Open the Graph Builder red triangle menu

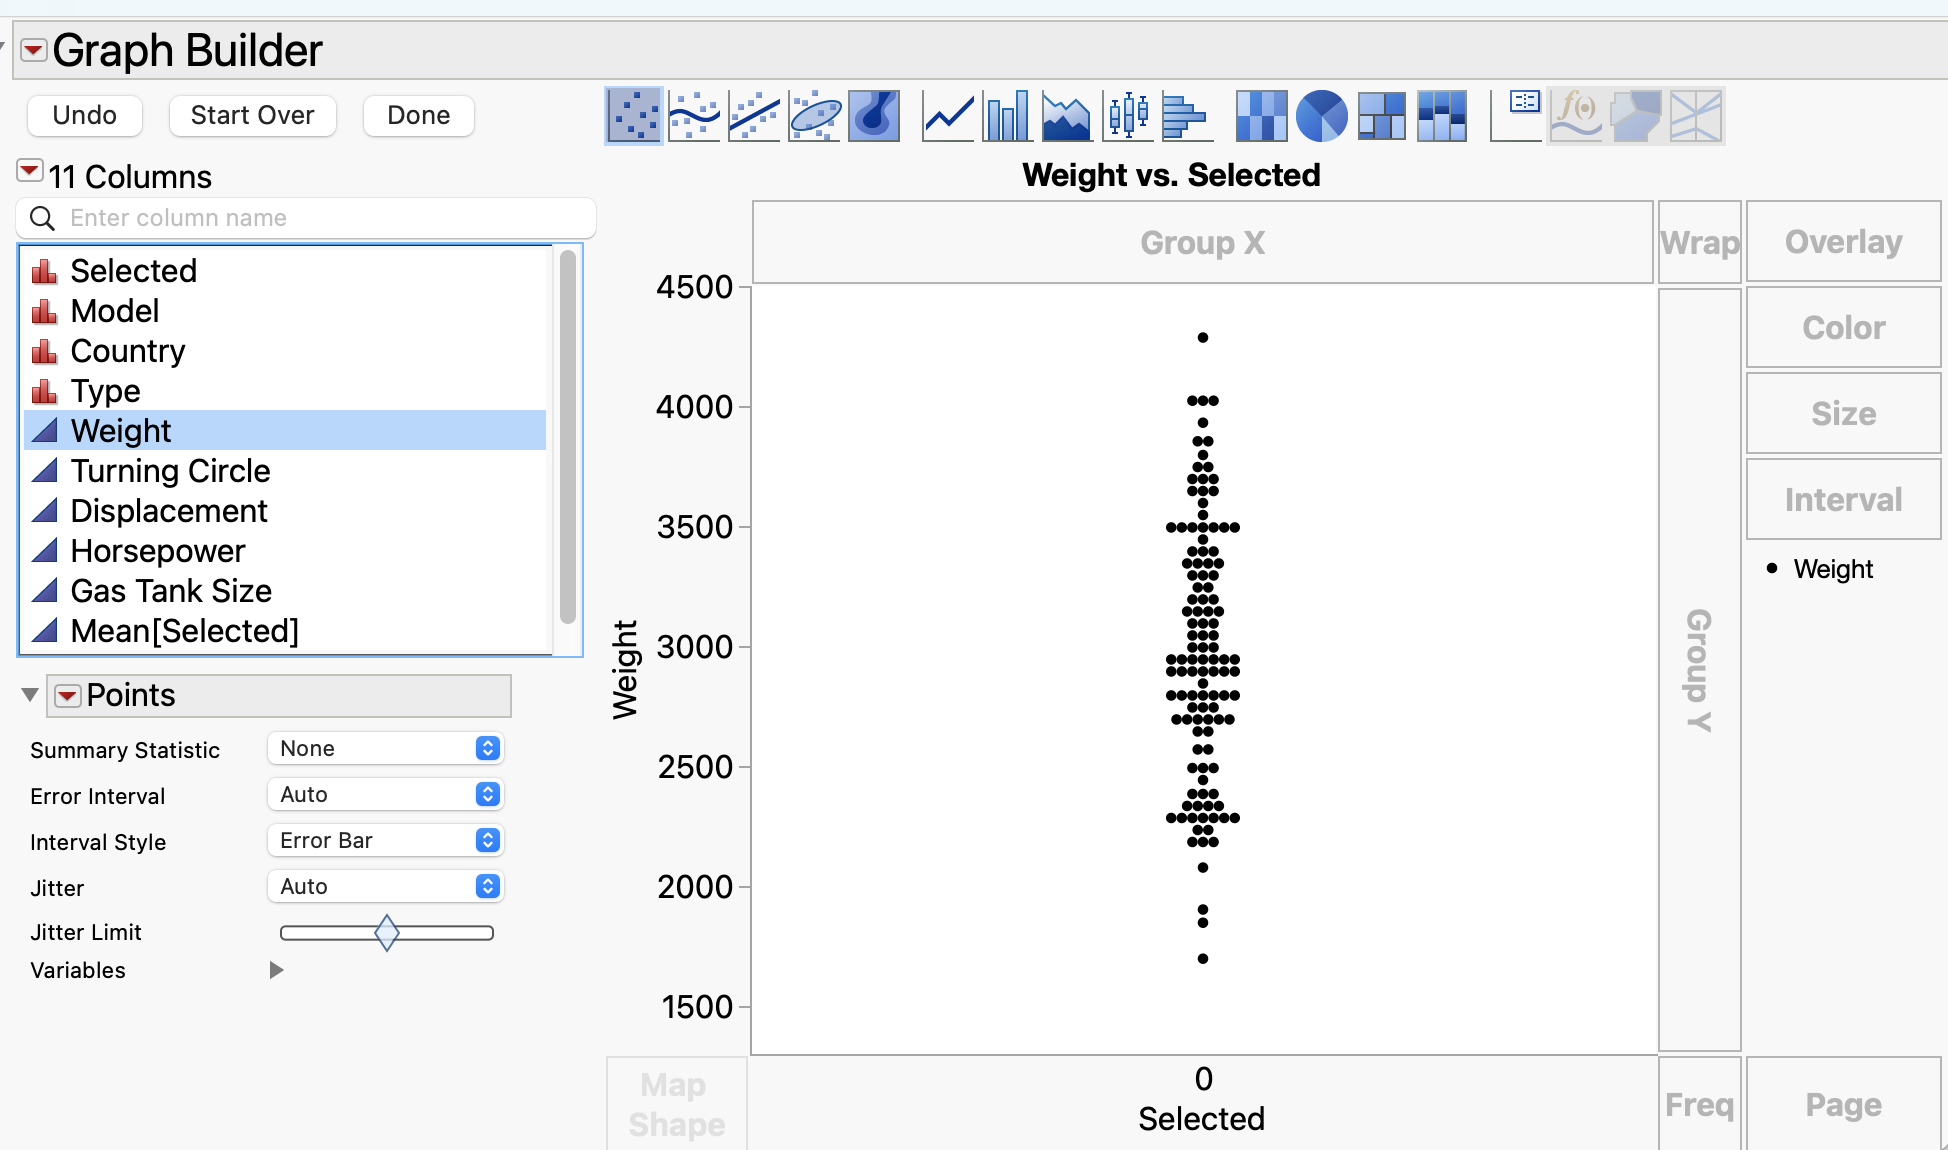(x=34, y=50)
